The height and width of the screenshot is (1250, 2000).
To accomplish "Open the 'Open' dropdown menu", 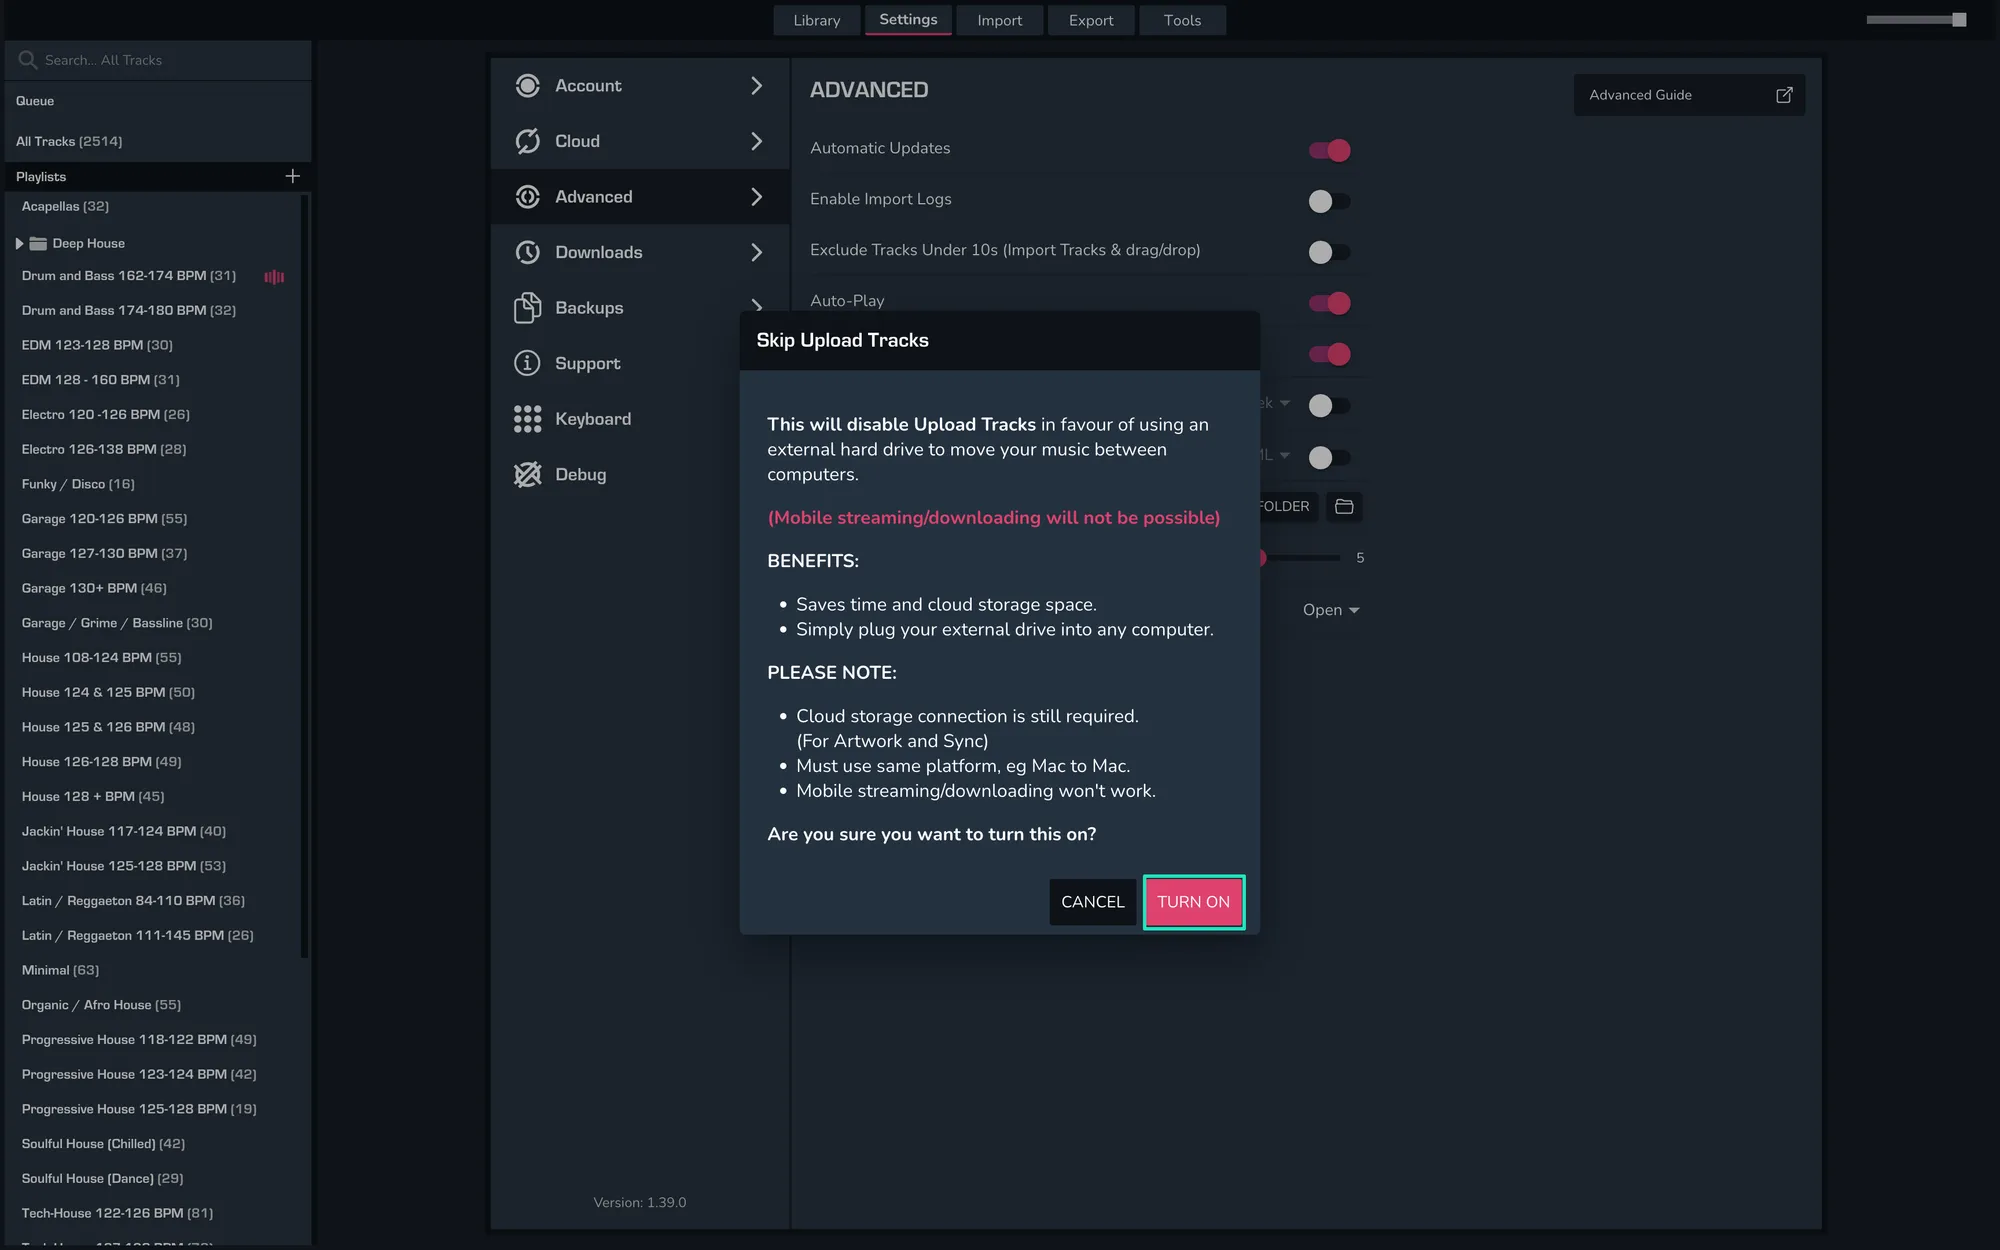I will point(1330,610).
